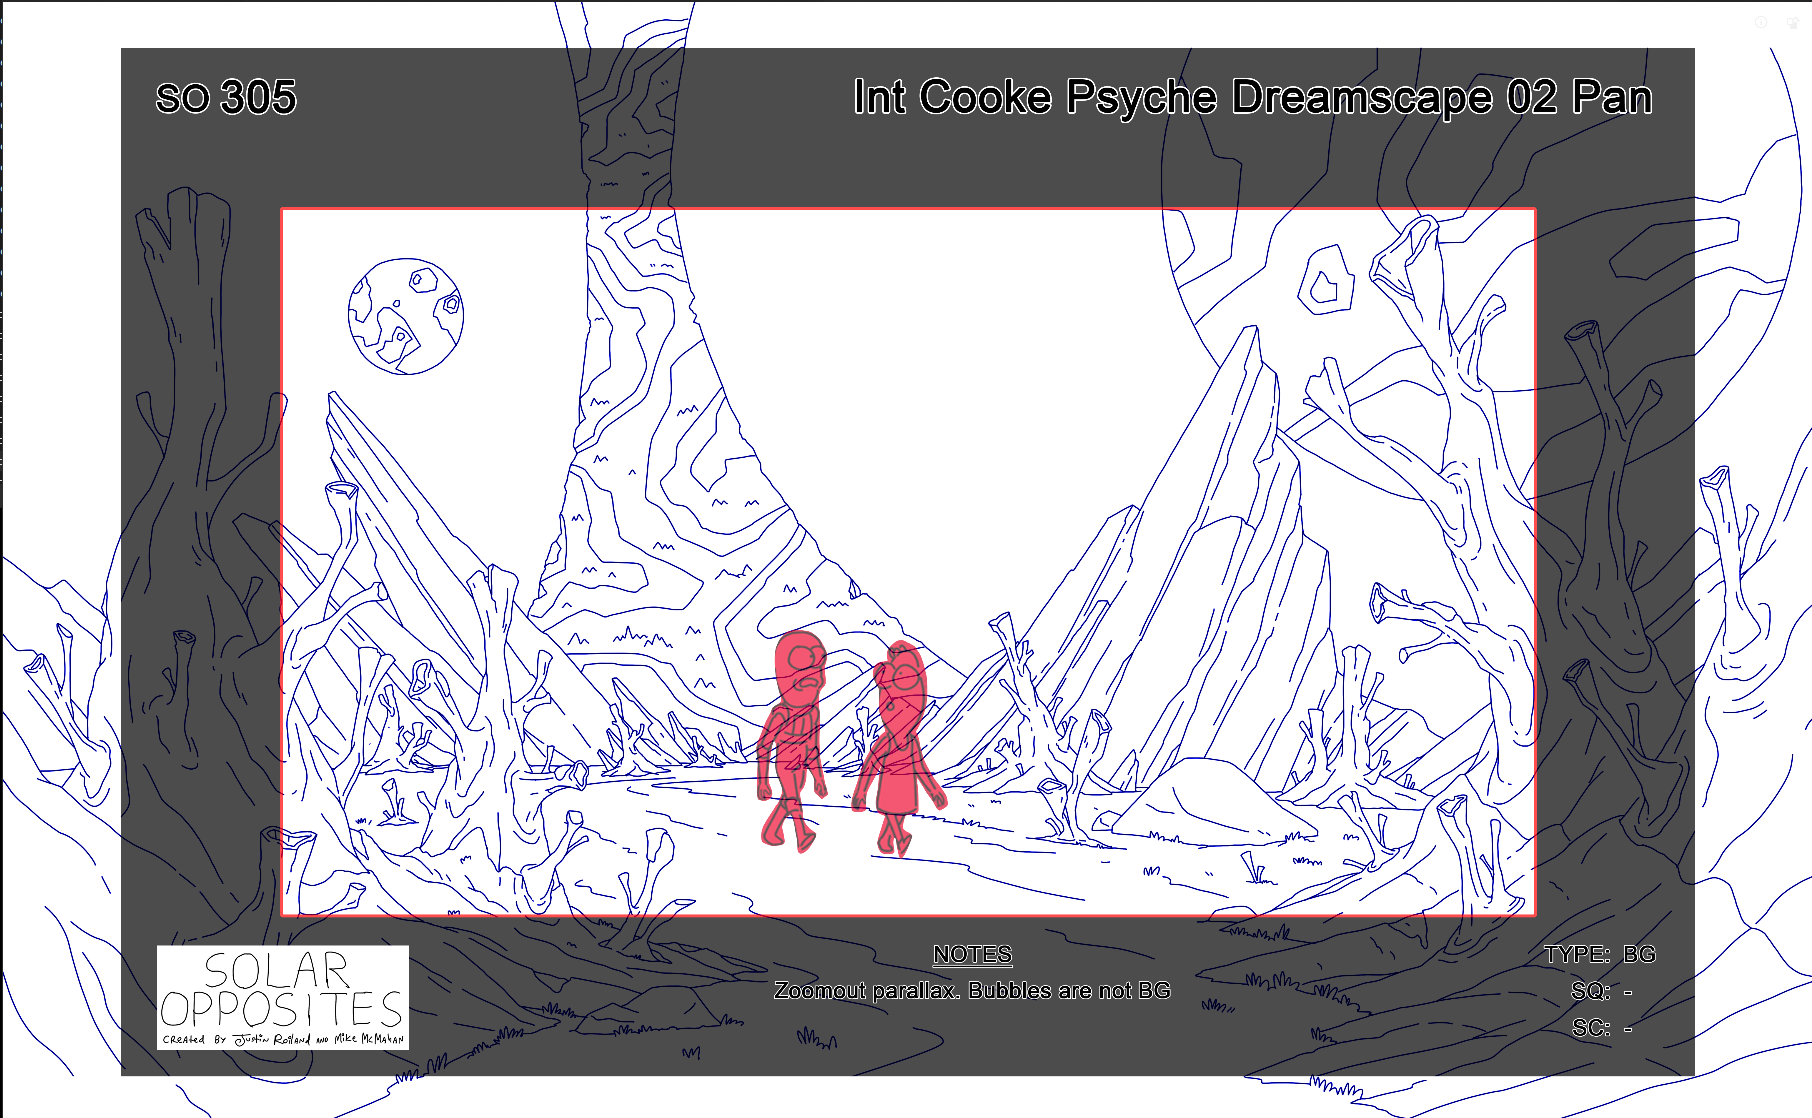Click the 'SQ: -' field

tap(1601, 991)
